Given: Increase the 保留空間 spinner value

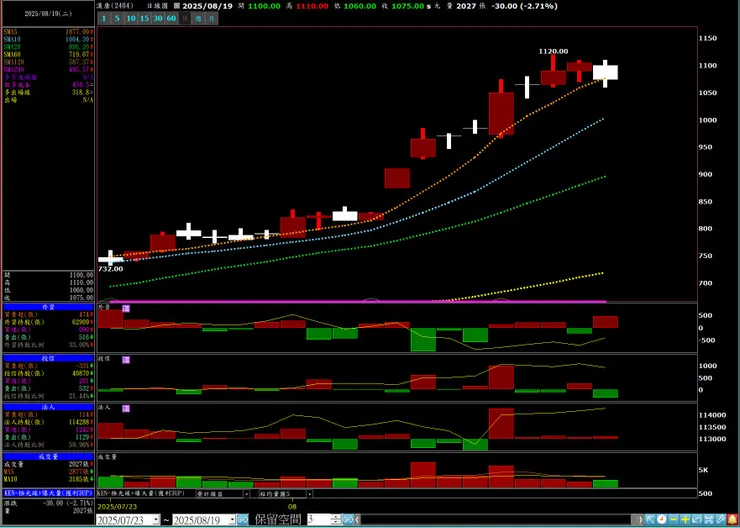Looking at the screenshot, I should [x=336, y=517].
